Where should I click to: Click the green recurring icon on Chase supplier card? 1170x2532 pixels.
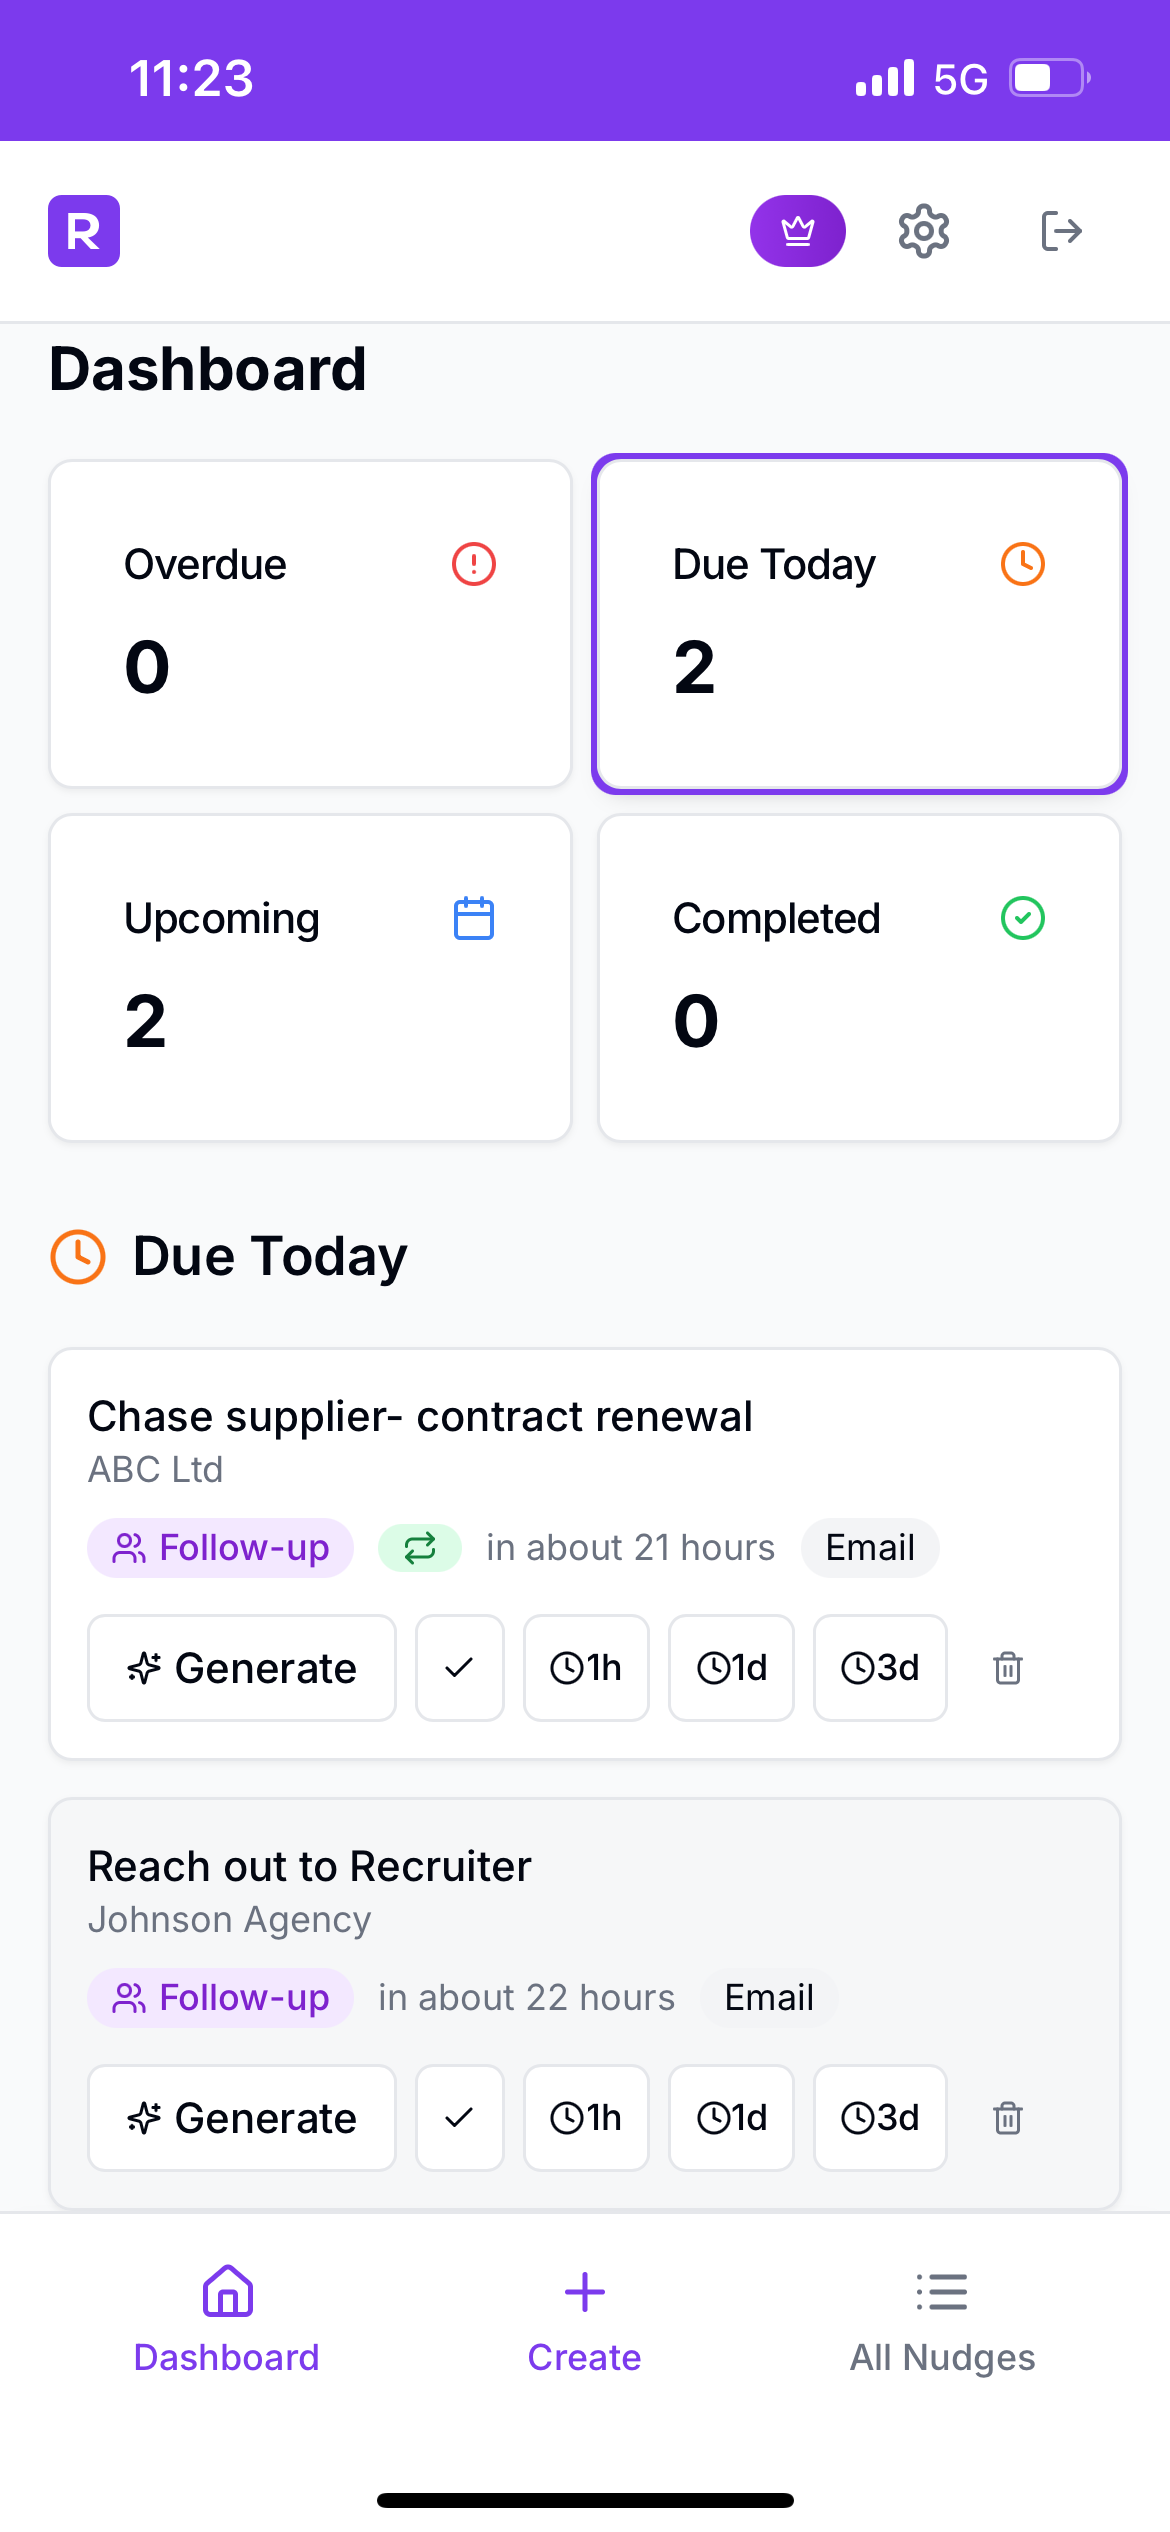[x=419, y=1547]
